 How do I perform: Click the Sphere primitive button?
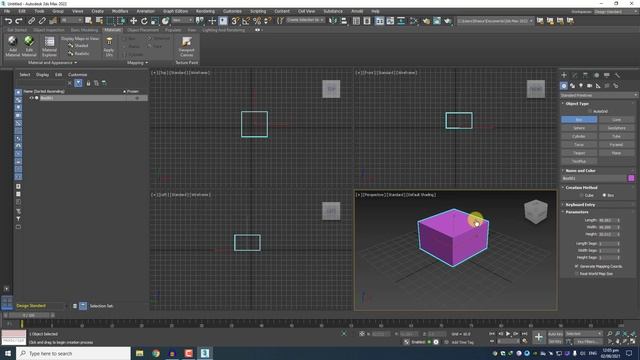click(579, 128)
